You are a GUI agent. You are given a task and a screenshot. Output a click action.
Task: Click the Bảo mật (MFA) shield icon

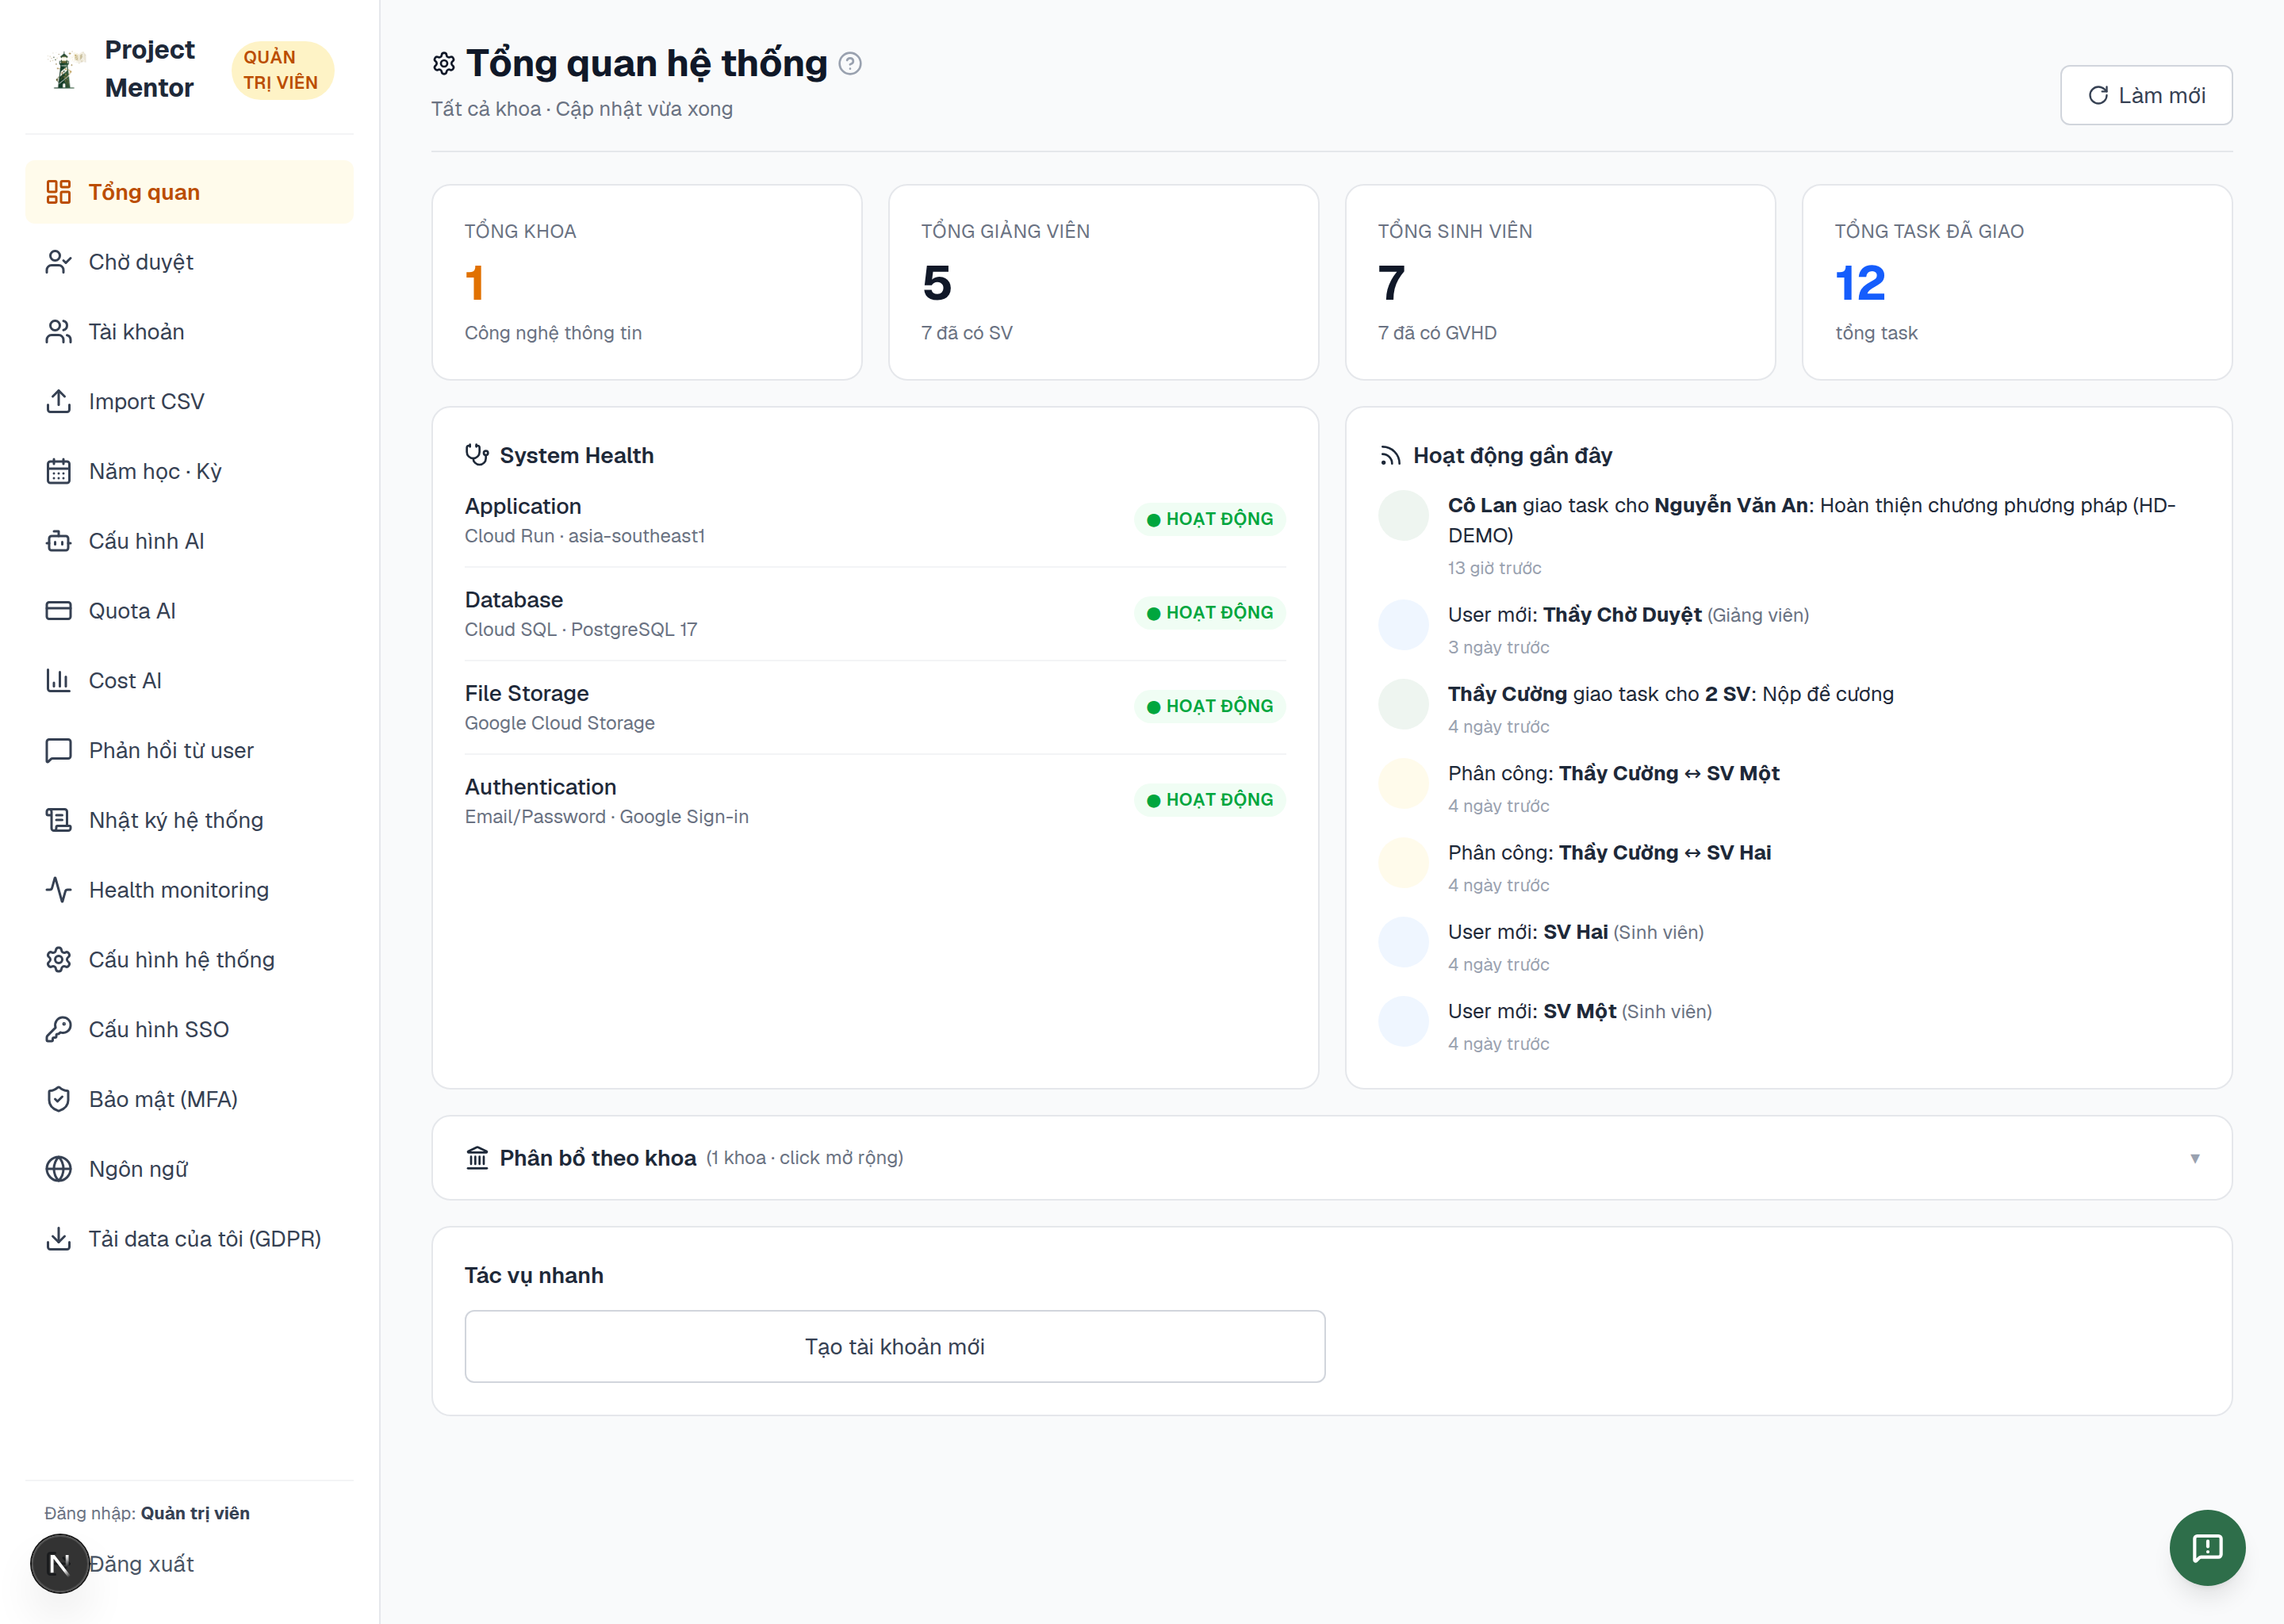coord(59,1099)
